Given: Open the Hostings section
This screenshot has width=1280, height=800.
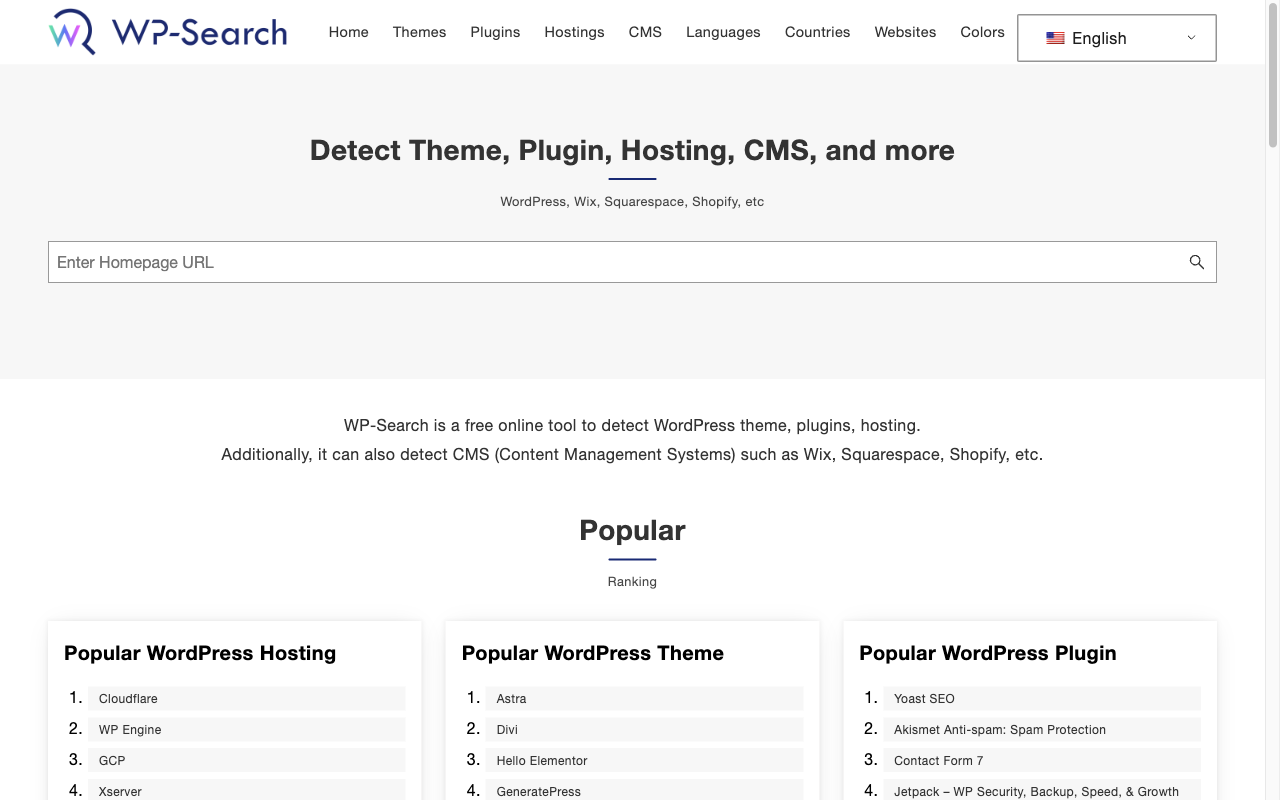Looking at the screenshot, I should pyautogui.click(x=574, y=32).
